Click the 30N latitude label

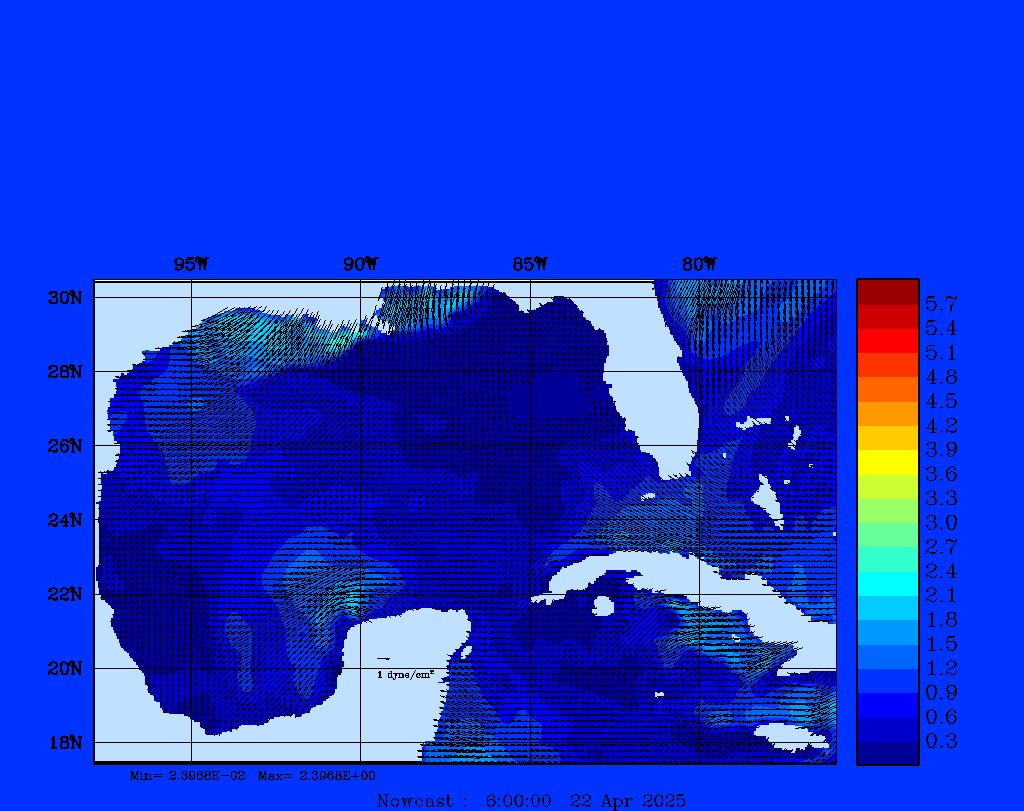tap(63, 297)
